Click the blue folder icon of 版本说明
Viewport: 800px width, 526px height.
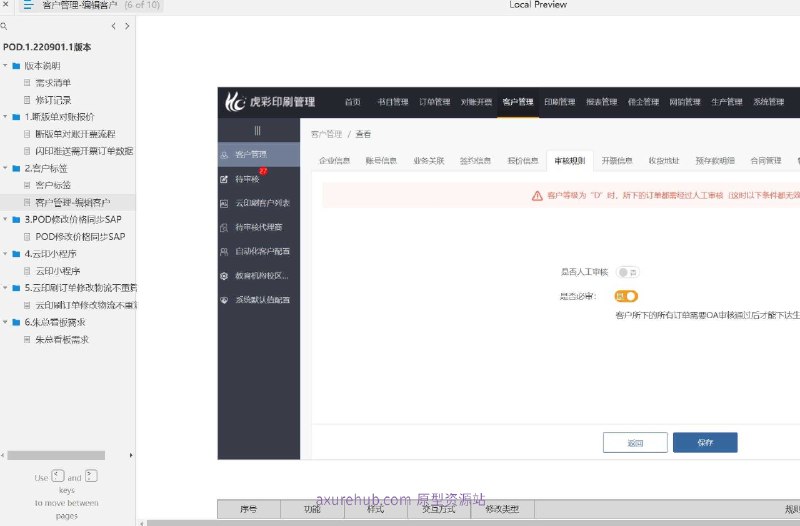16,66
